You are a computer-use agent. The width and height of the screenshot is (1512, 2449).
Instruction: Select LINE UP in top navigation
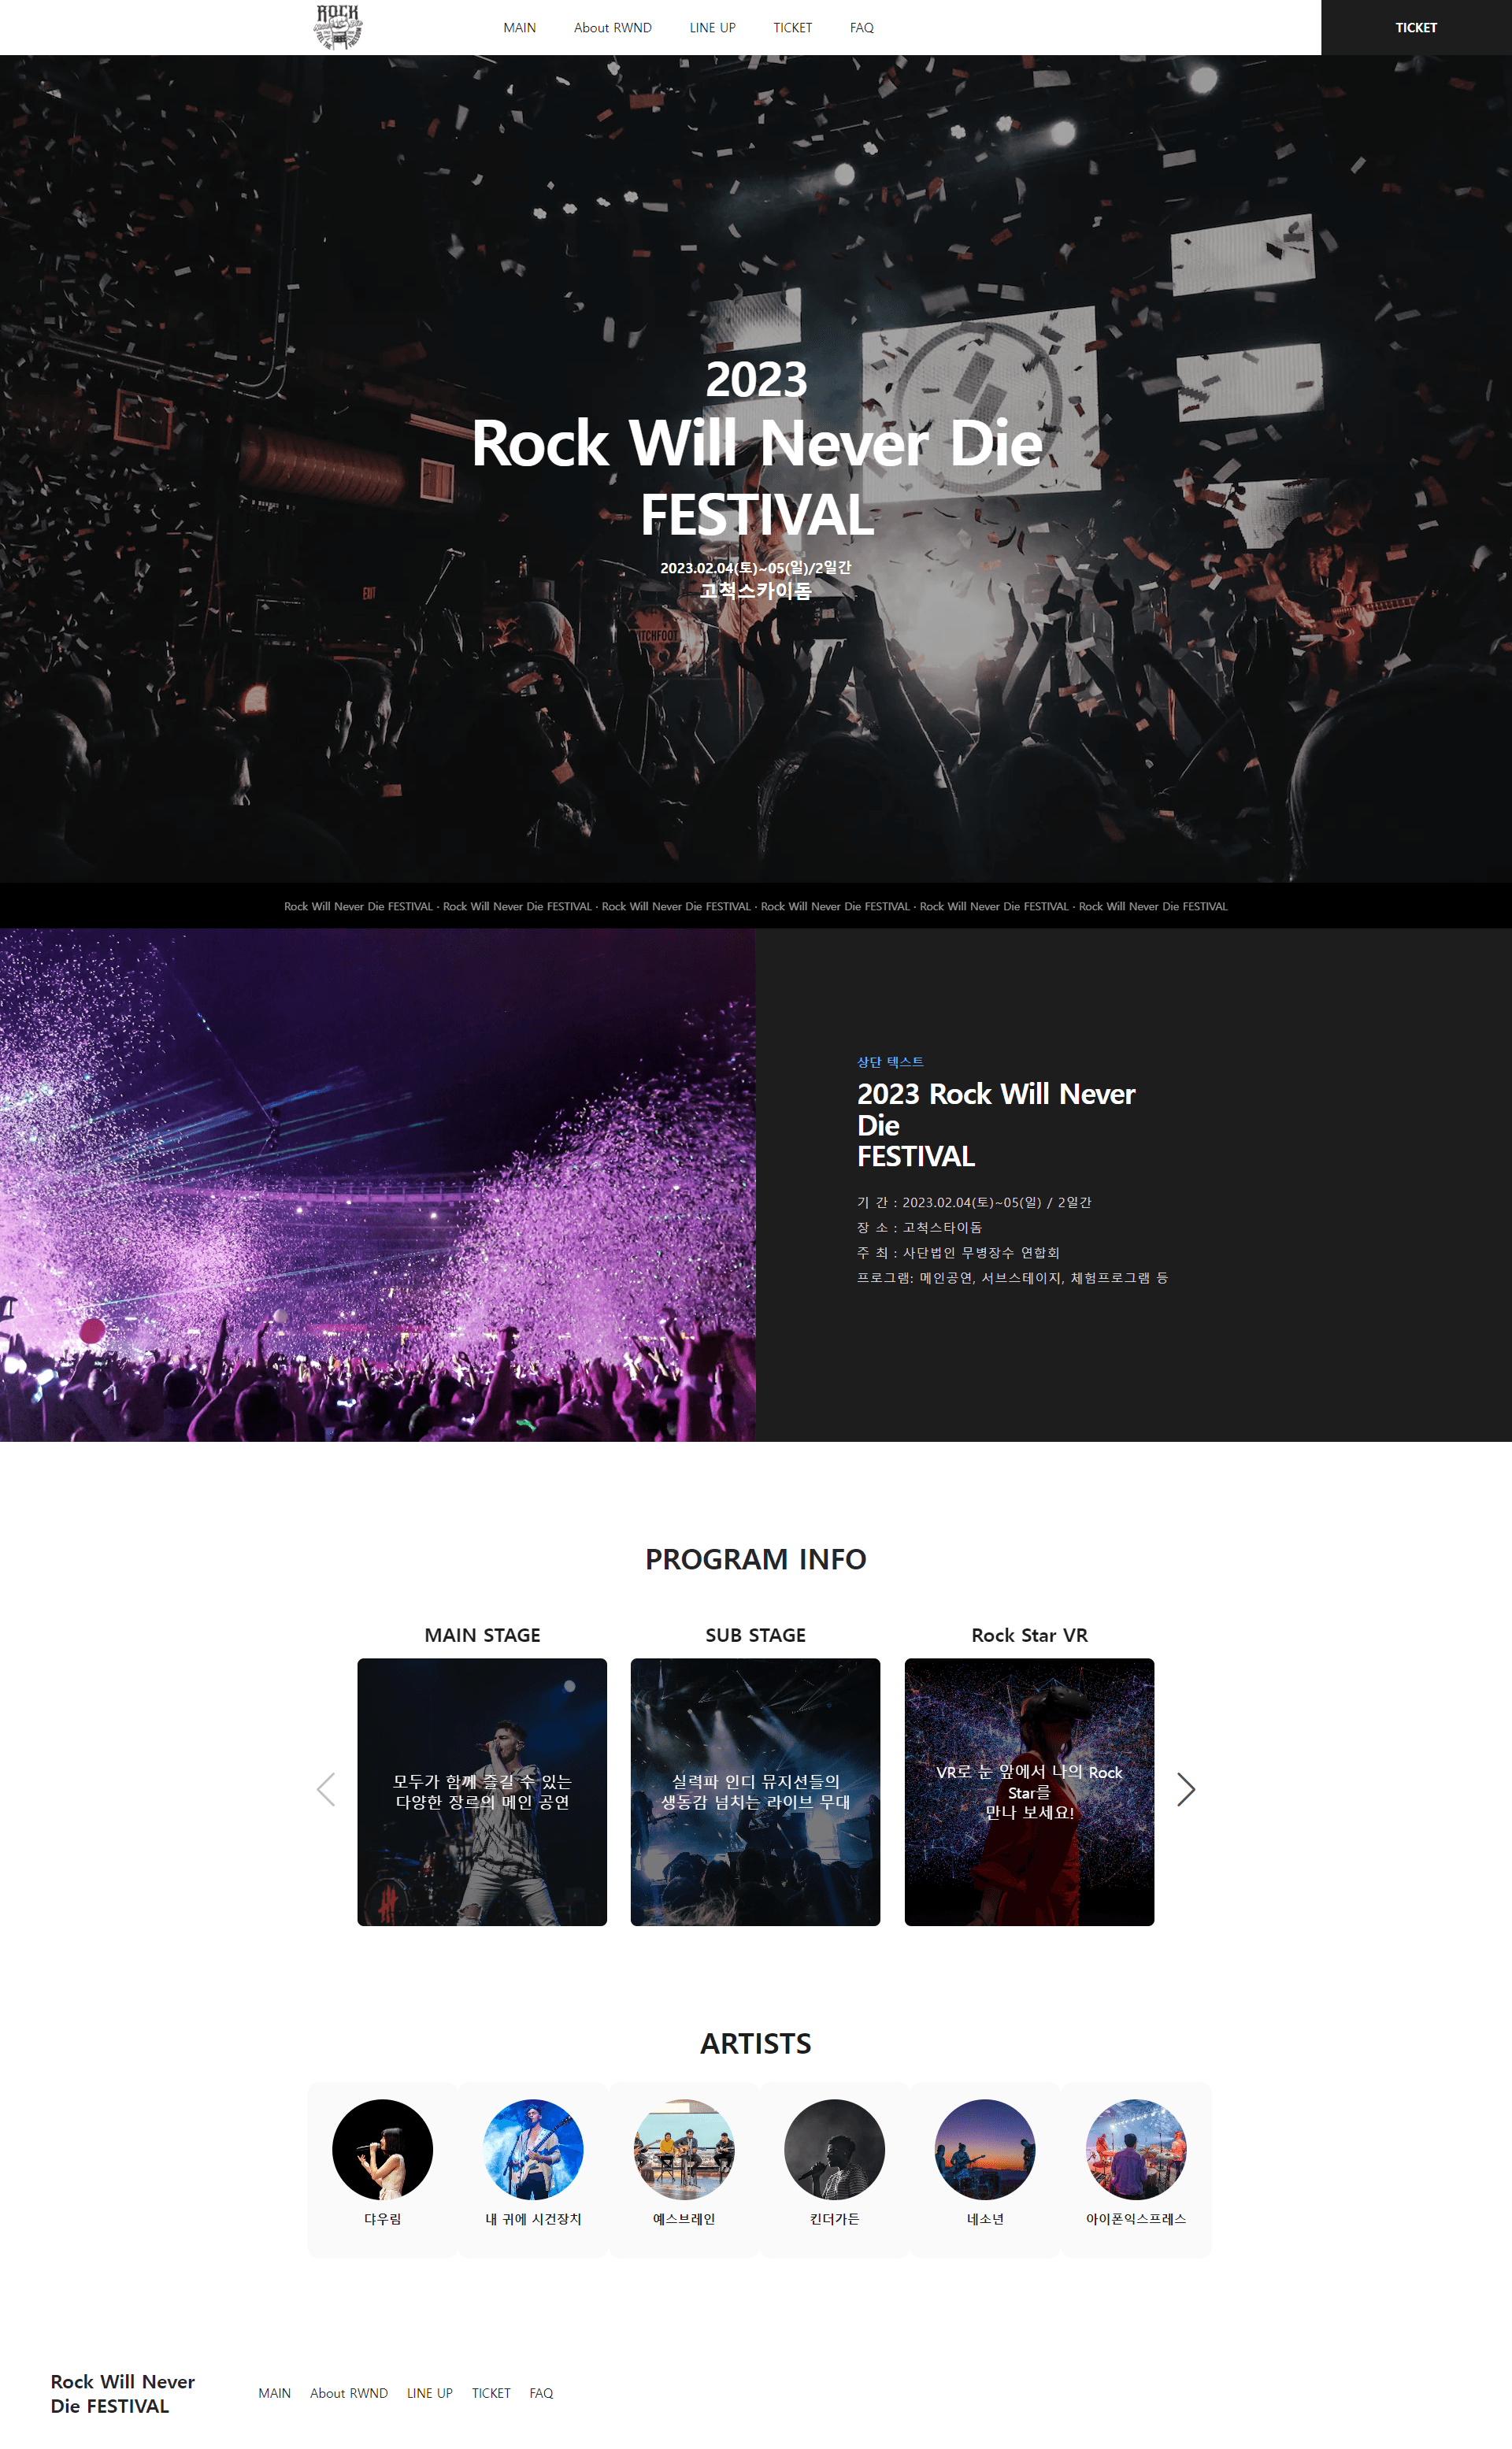point(712,28)
